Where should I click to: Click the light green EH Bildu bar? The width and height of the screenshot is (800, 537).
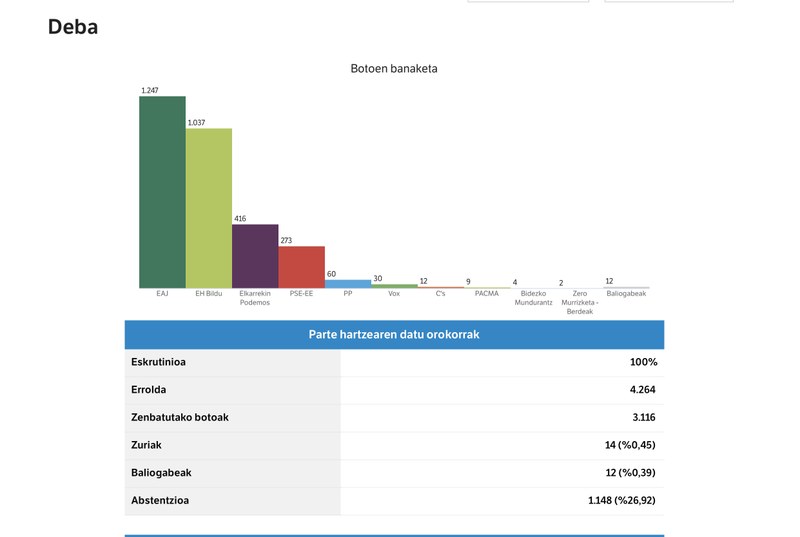(208, 208)
